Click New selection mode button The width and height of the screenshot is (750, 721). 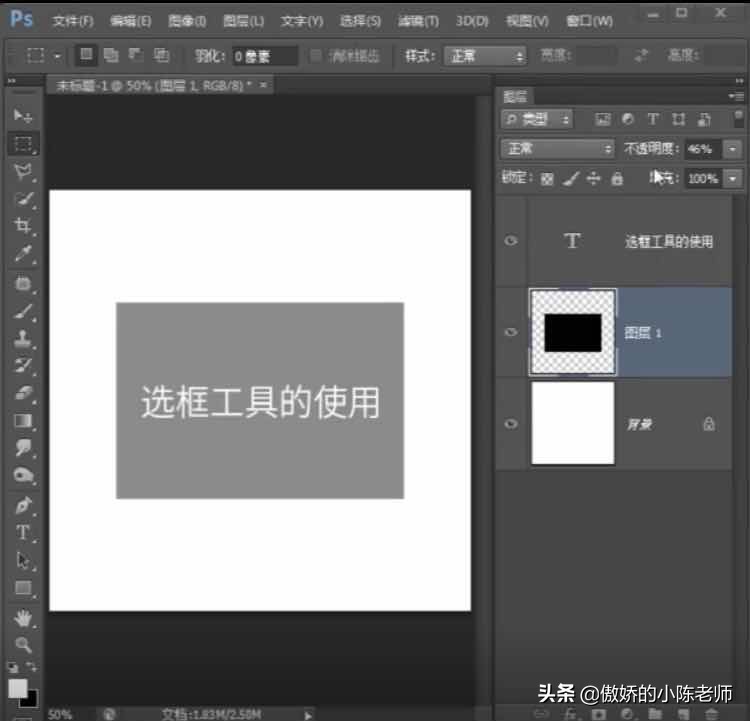pyautogui.click(x=86, y=55)
